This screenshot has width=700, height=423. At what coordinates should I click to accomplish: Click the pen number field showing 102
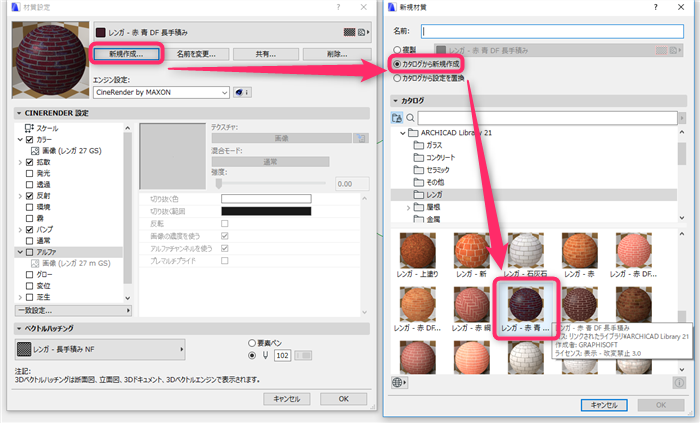pyautogui.click(x=282, y=355)
